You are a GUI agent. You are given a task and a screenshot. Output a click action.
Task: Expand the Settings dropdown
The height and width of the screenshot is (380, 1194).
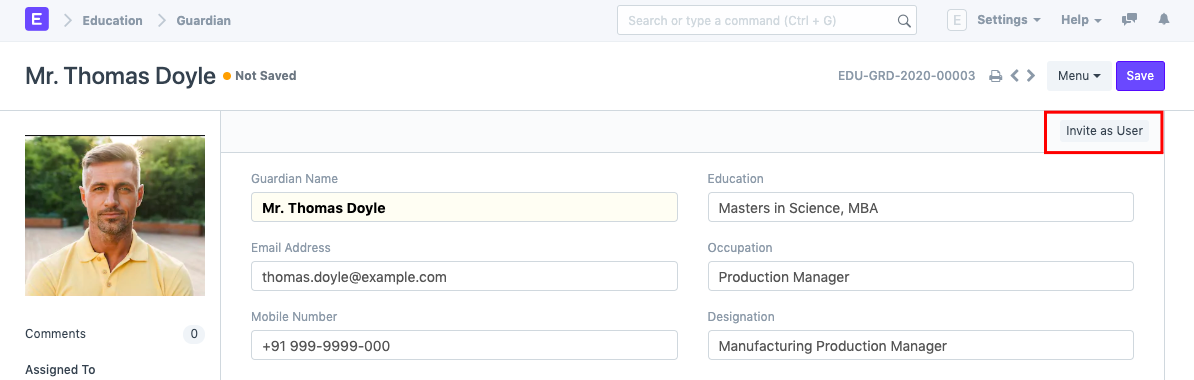(x=1009, y=21)
